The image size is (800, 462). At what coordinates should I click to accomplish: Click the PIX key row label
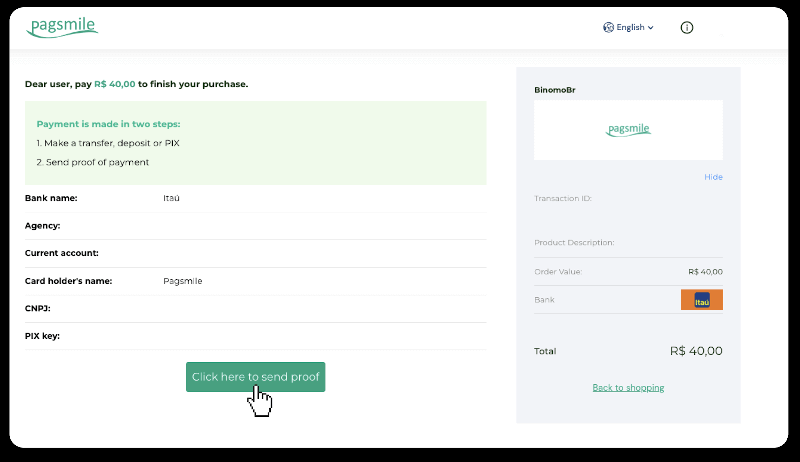pos(42,336)
